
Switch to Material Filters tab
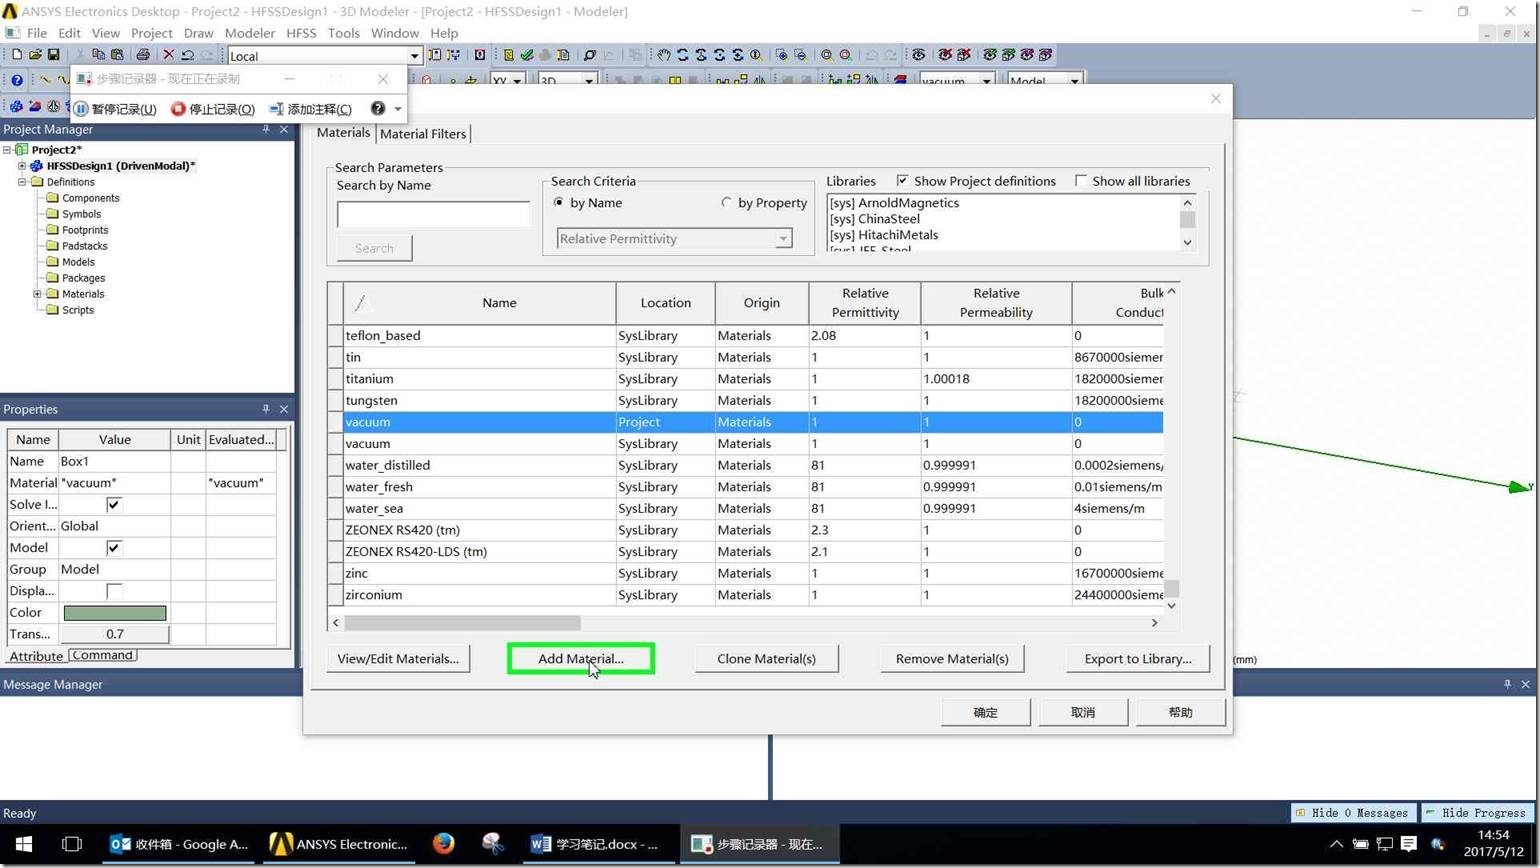click(422, 134)
